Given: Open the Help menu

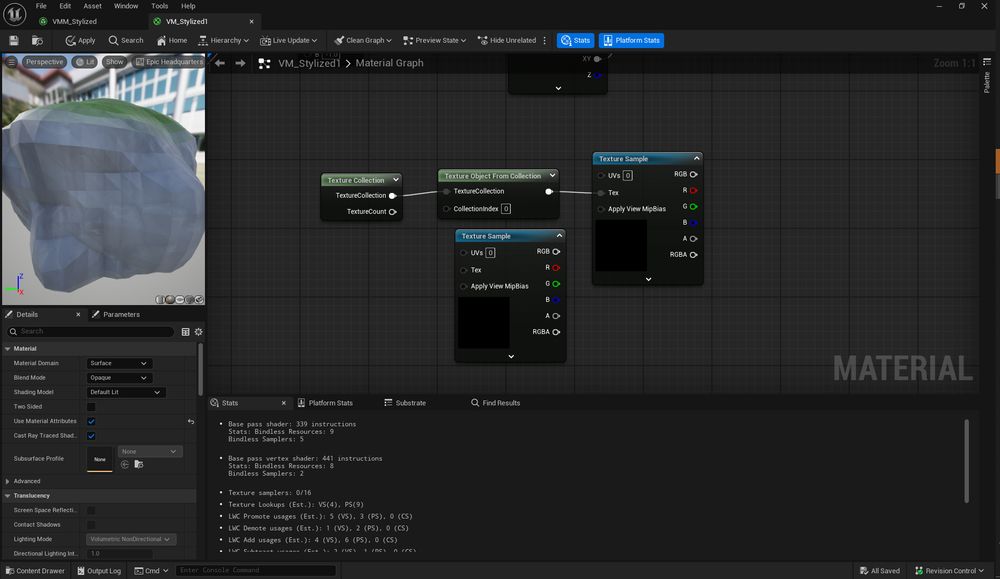Looking at the screenshot, I should tap(188, 6).
